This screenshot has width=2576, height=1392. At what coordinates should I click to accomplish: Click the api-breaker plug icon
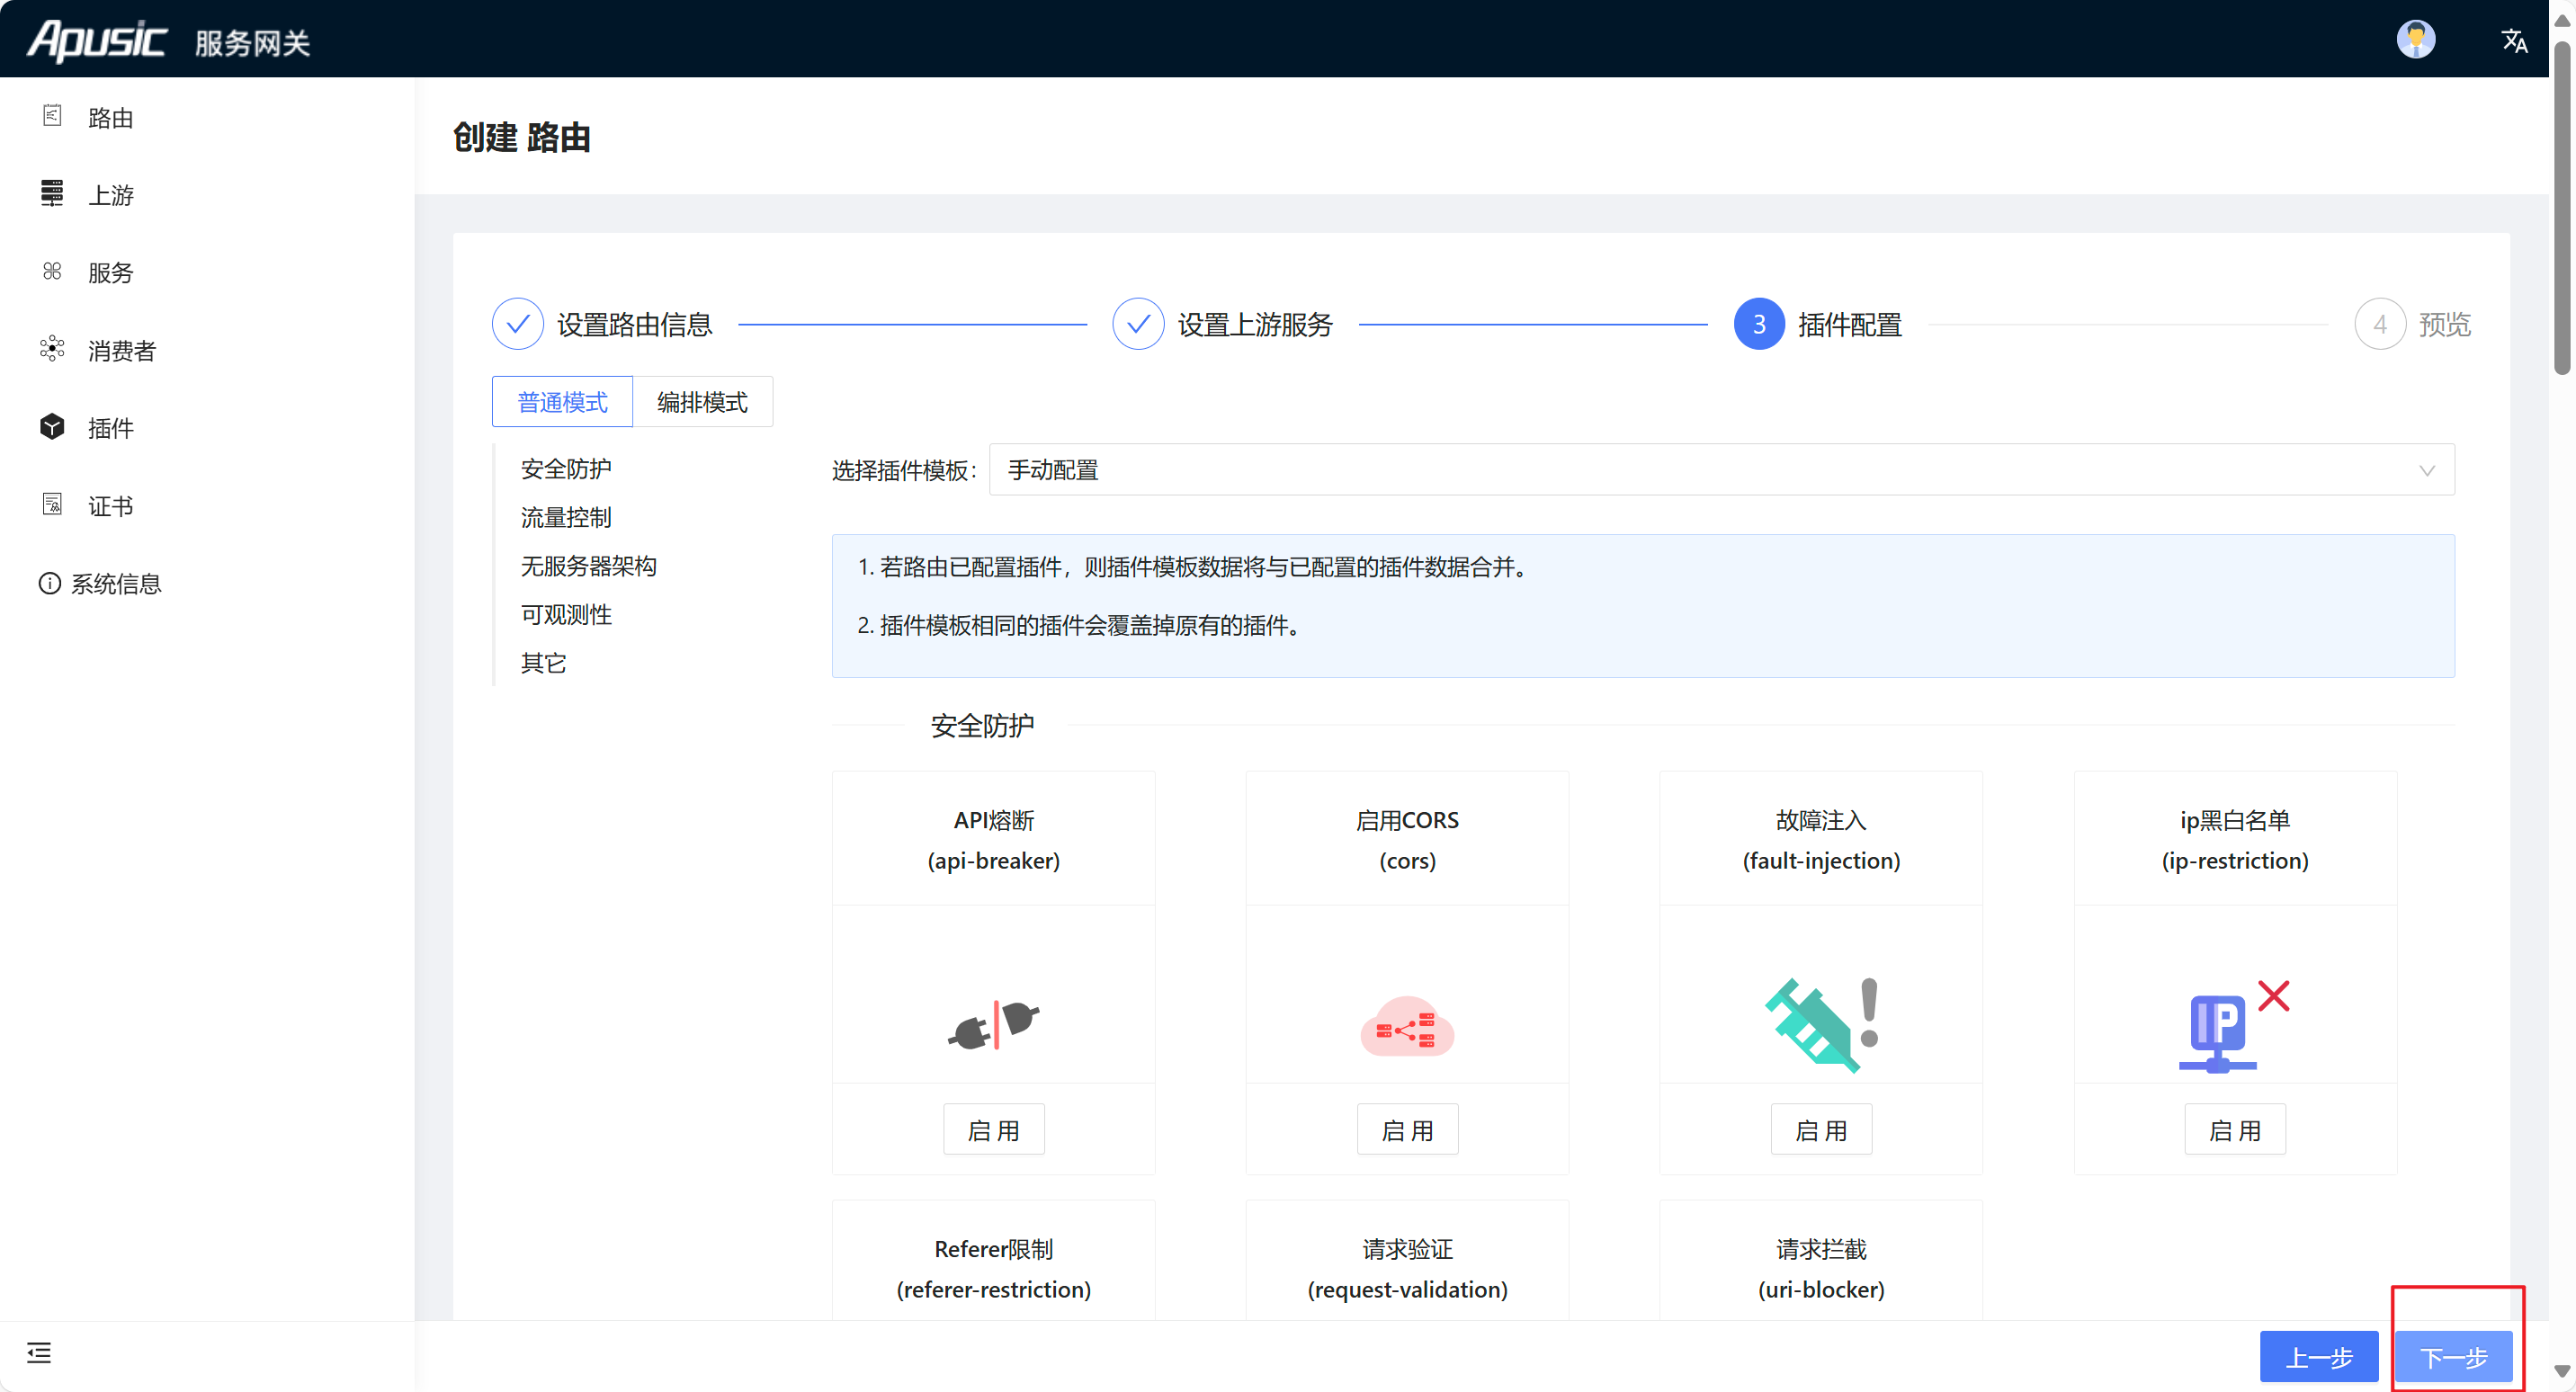pyautogui.click(x=993, y=1025)
